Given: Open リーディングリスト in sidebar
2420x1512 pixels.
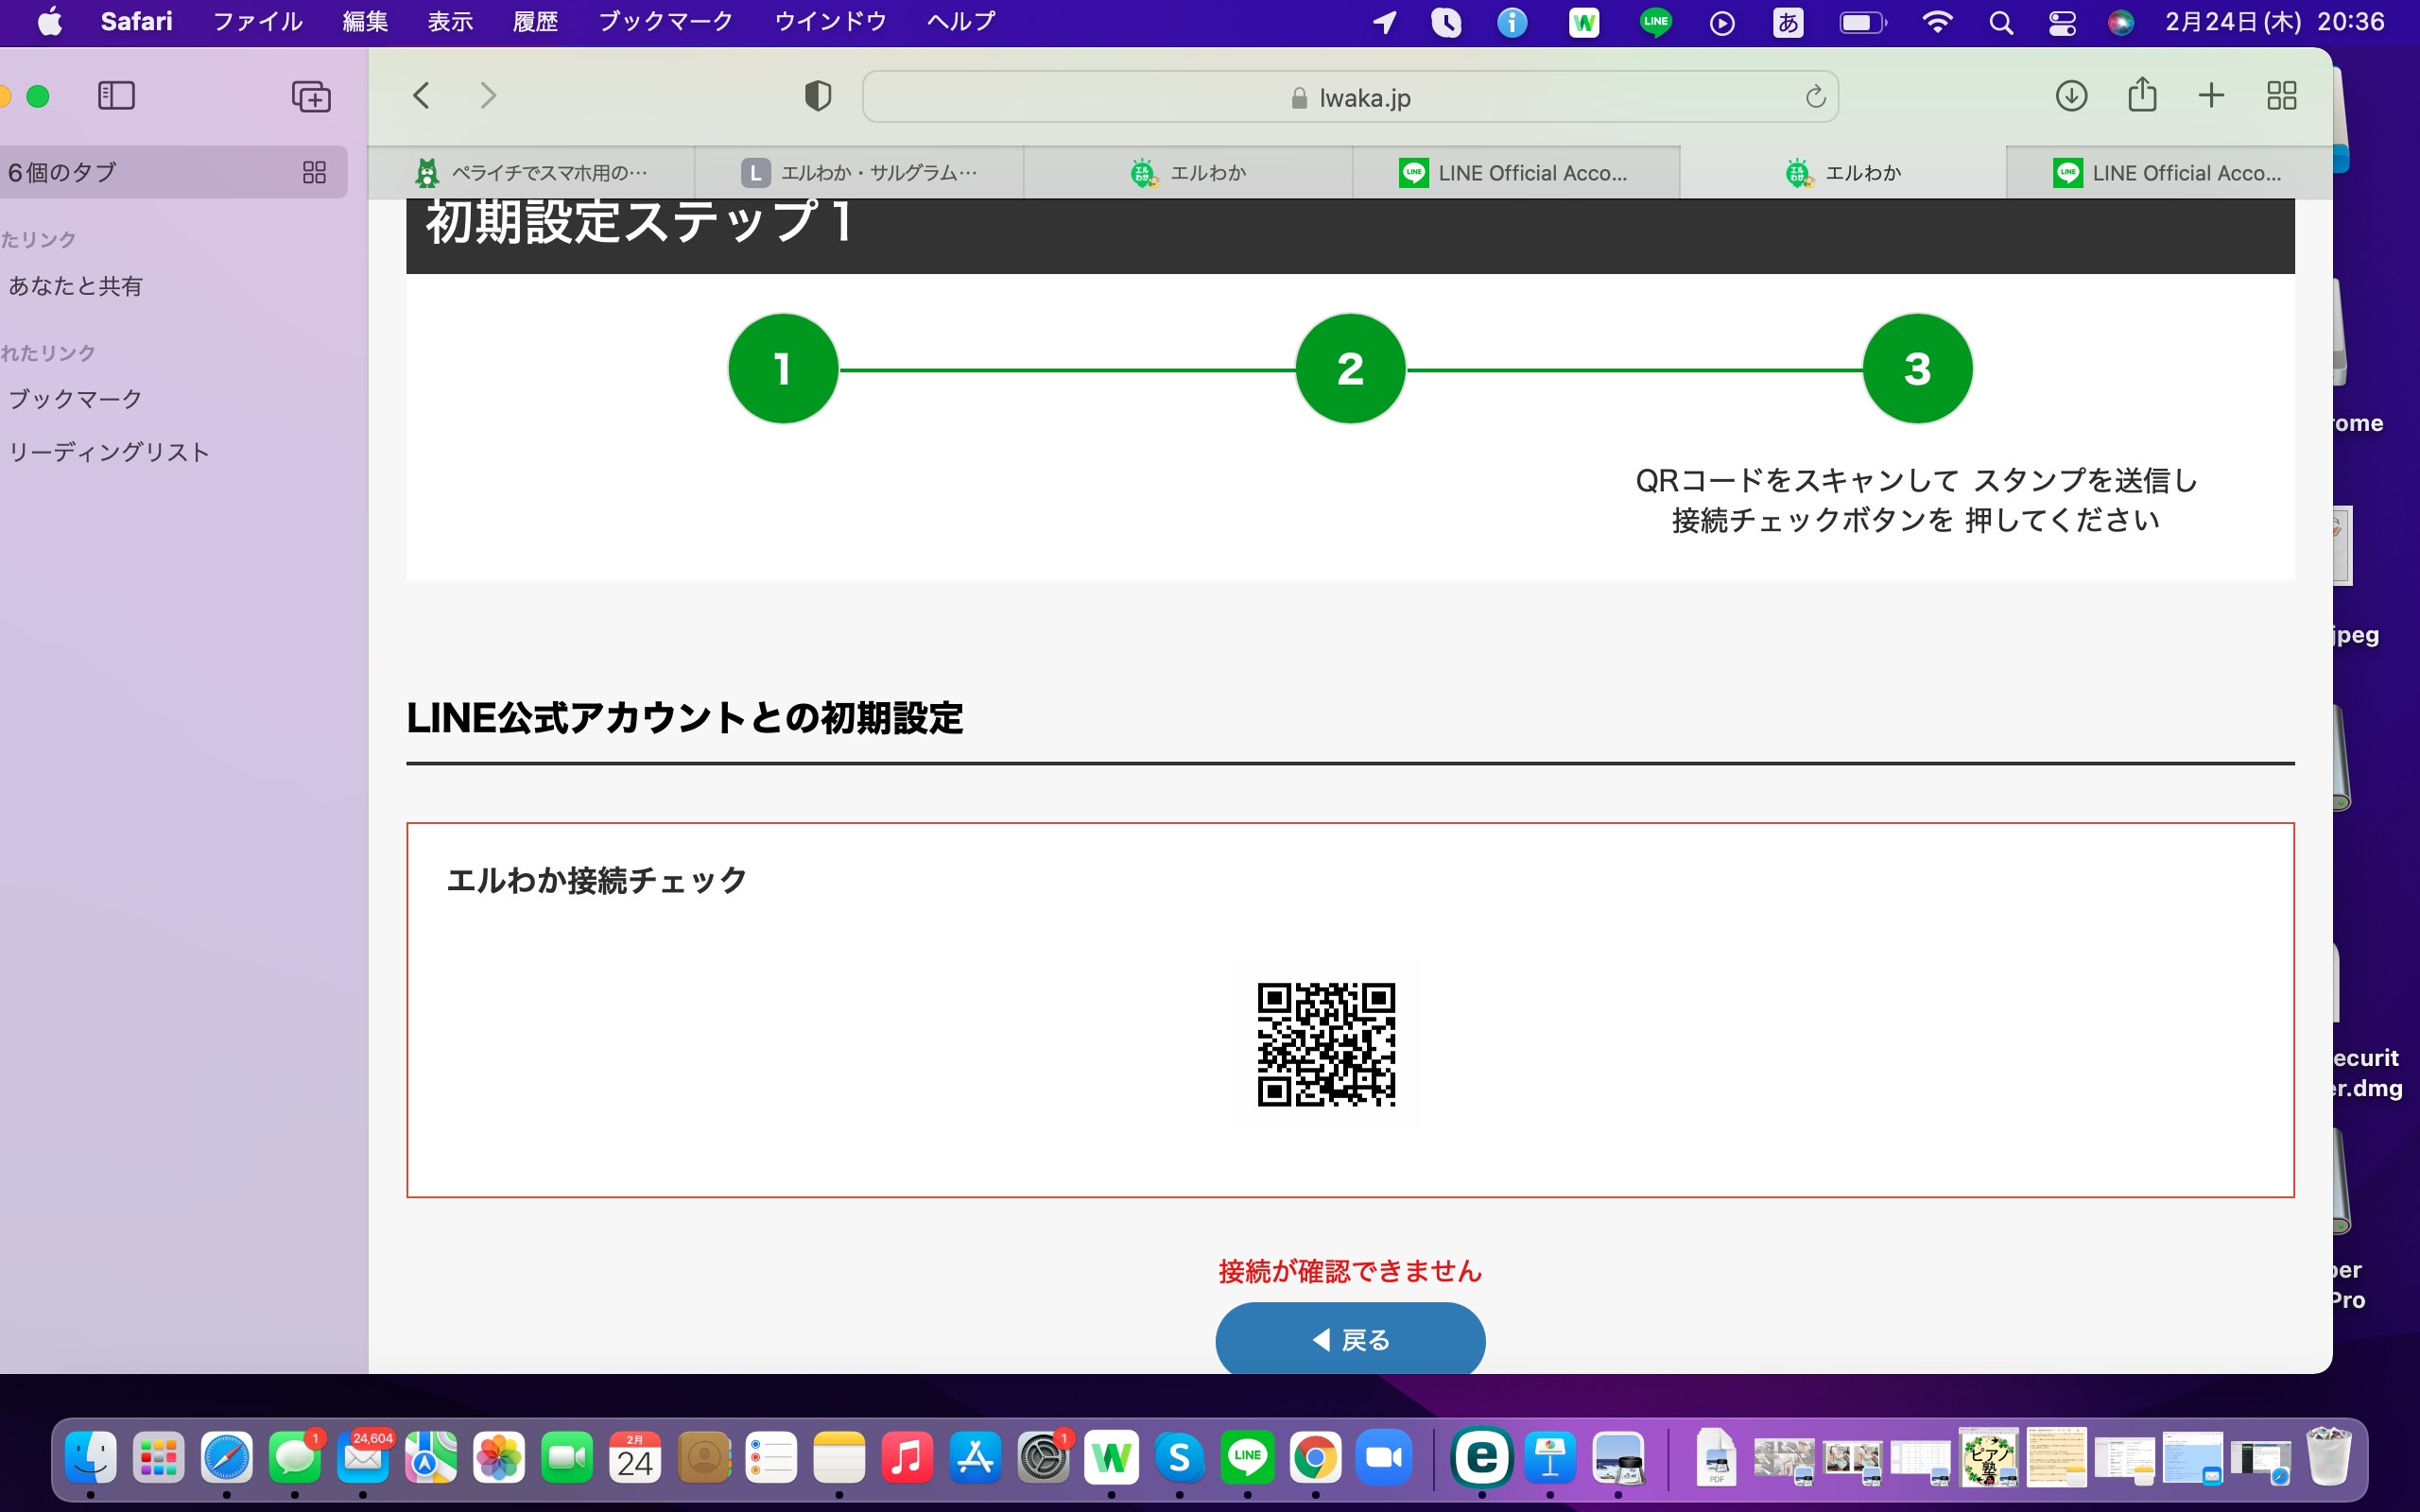Looking at the screenshot, I should tap(109, 452).
